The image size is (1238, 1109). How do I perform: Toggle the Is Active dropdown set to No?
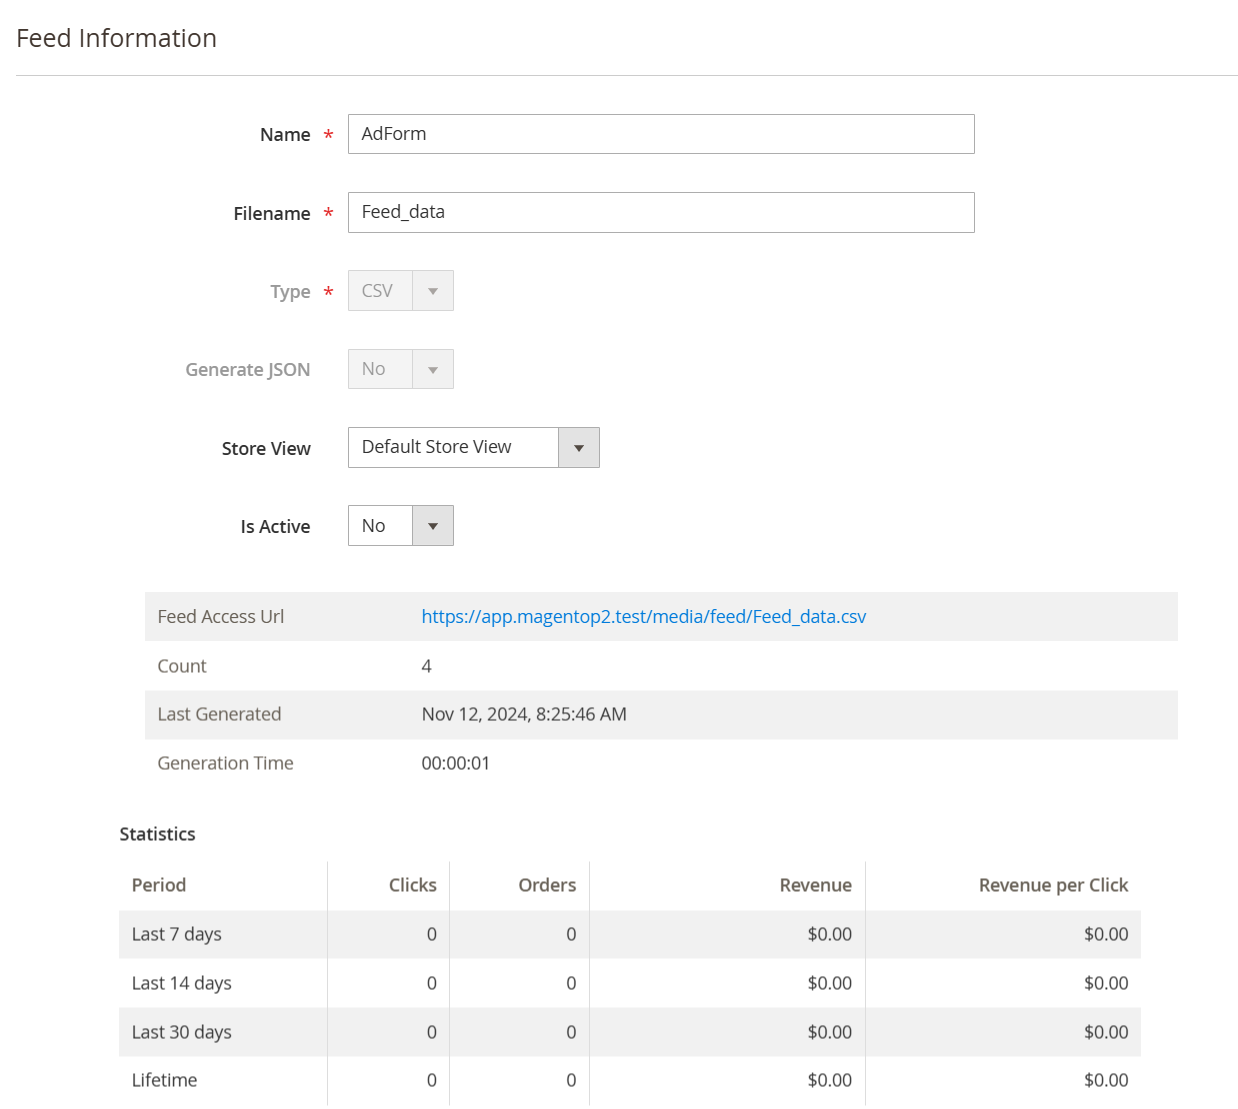[400, 526]
